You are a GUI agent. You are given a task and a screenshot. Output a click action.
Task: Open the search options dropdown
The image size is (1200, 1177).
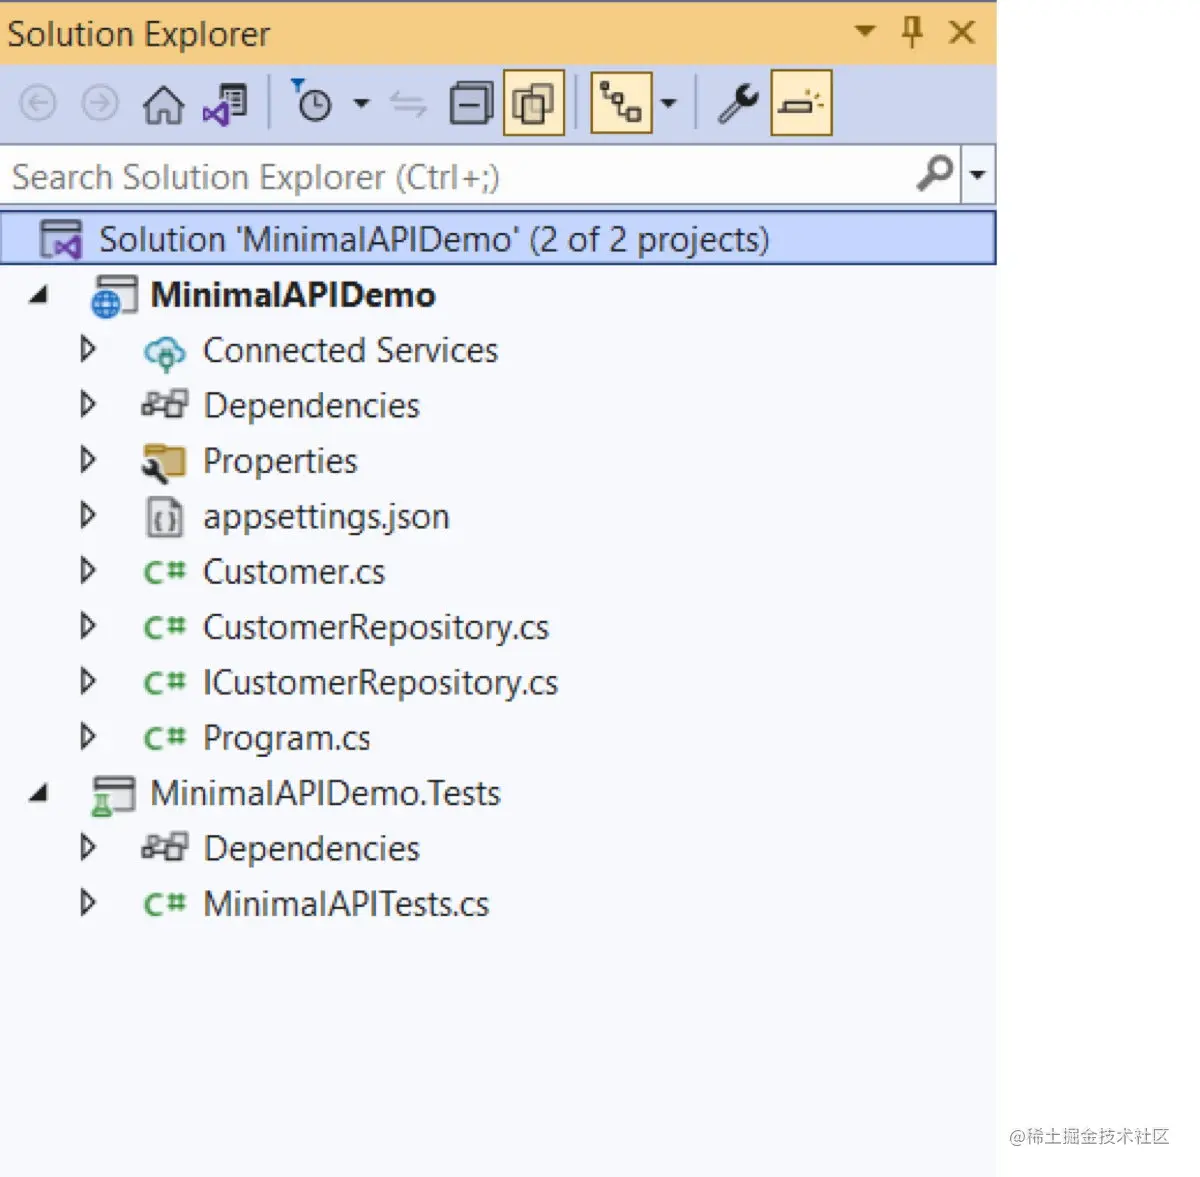(x=978, y=176)
